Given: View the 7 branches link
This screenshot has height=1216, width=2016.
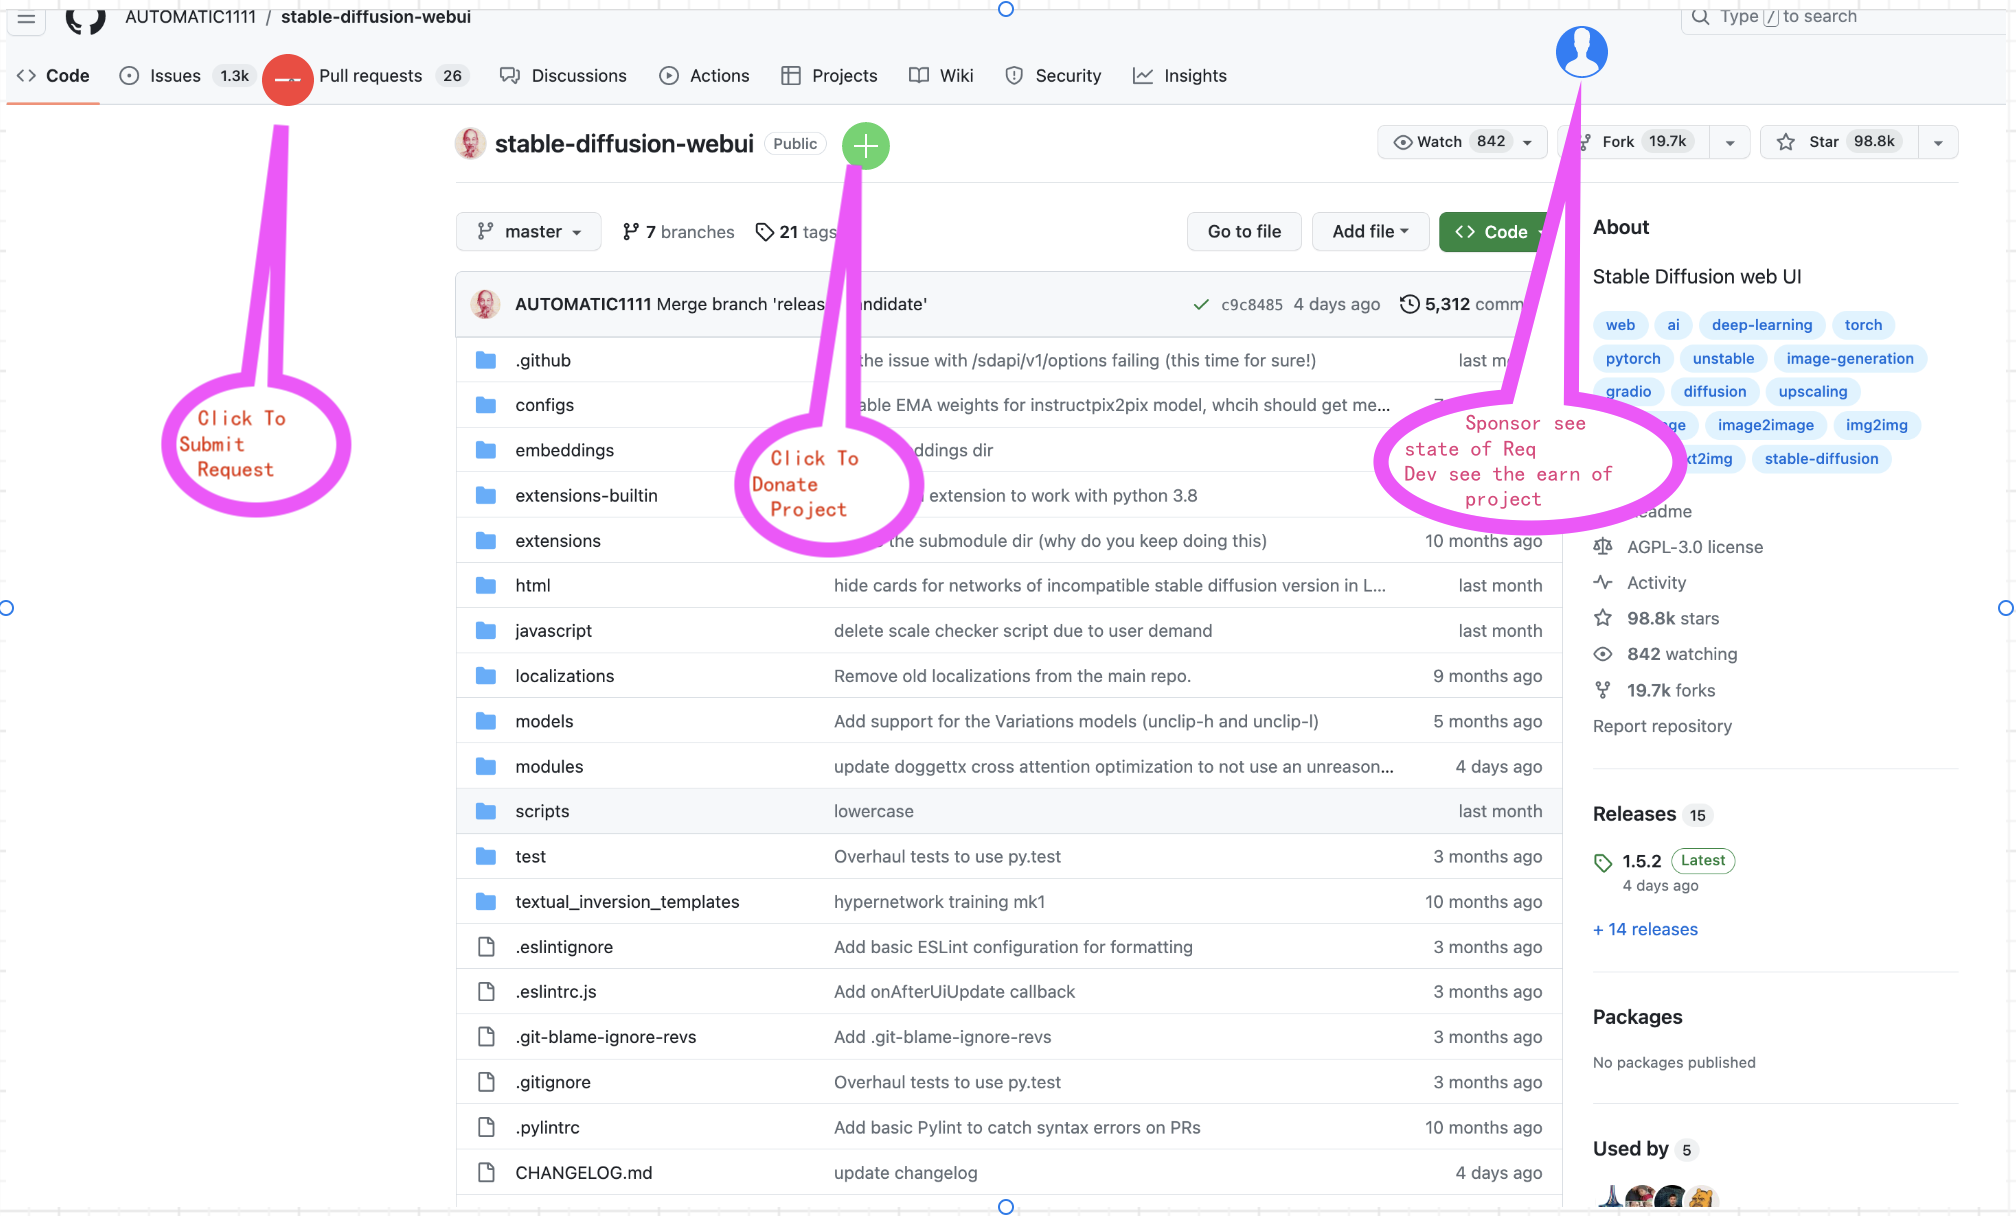Looking at the screenshot, I should pos(678,232).
